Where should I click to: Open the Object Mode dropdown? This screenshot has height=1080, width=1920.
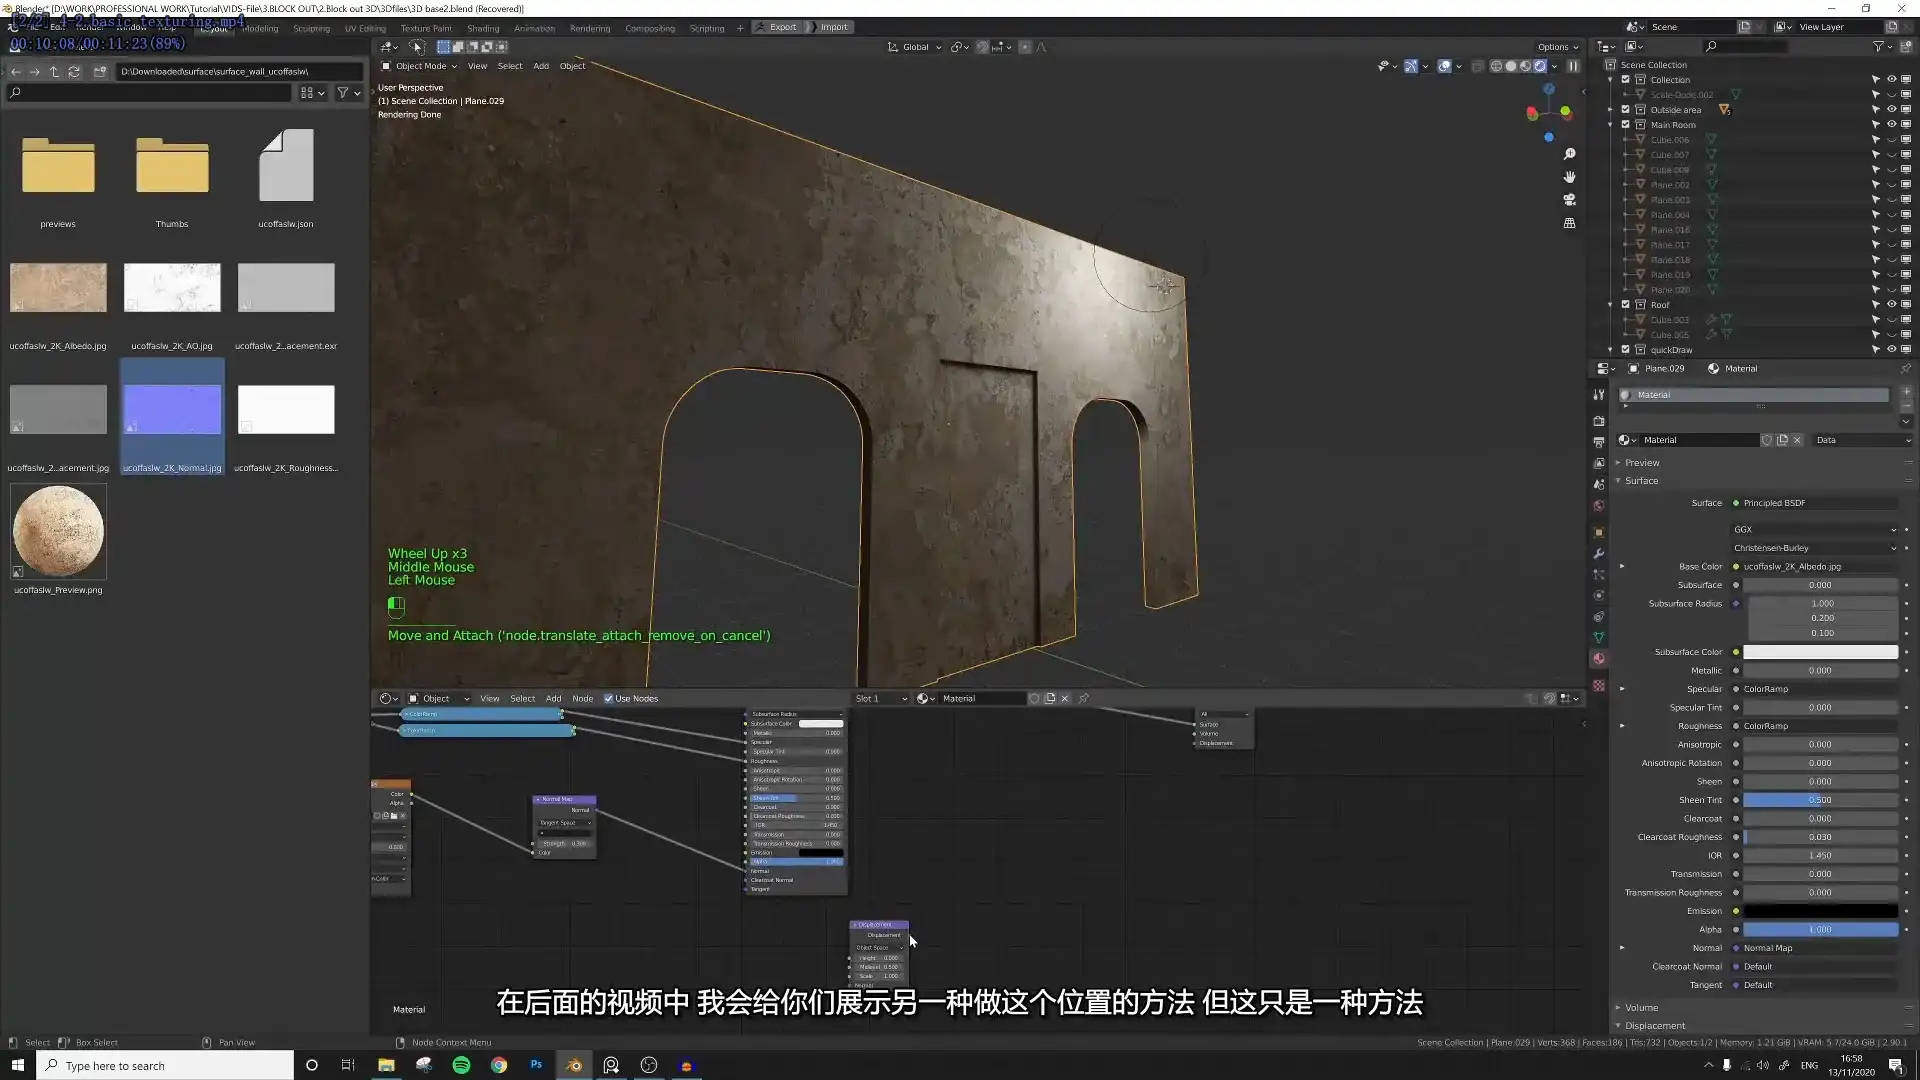(420, 66)
